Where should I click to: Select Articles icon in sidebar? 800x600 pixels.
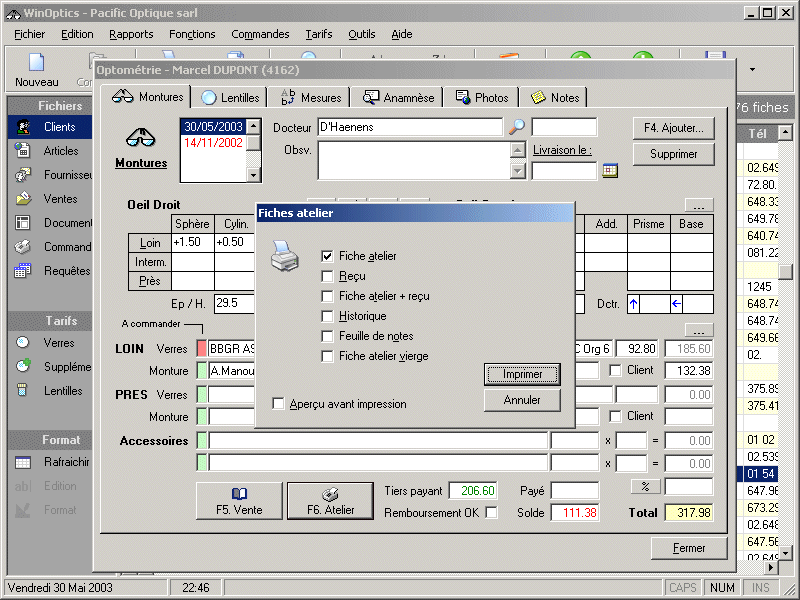(23, 151)
